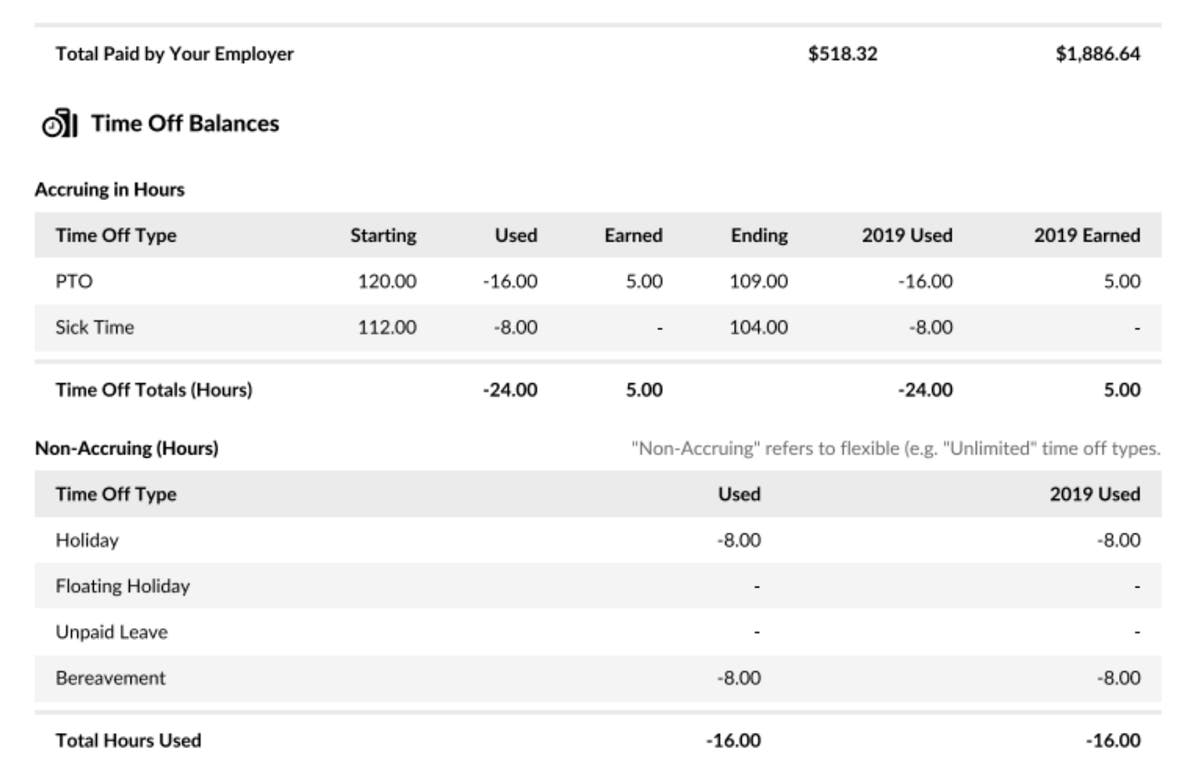Screen dimensions: 1200x781
Task: Sort by the Used column header
Action: pos(517,235)
